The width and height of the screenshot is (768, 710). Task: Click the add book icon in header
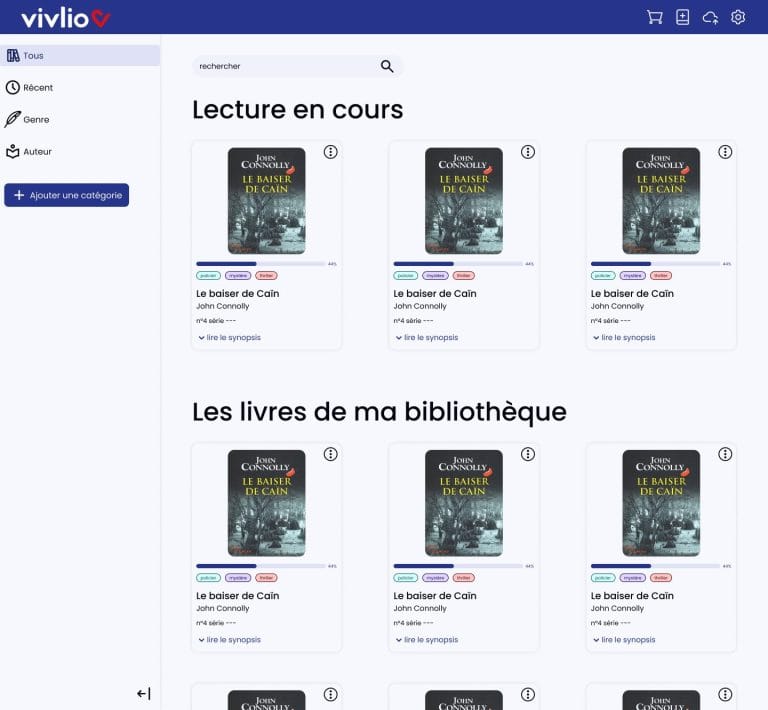pos(682,17)
